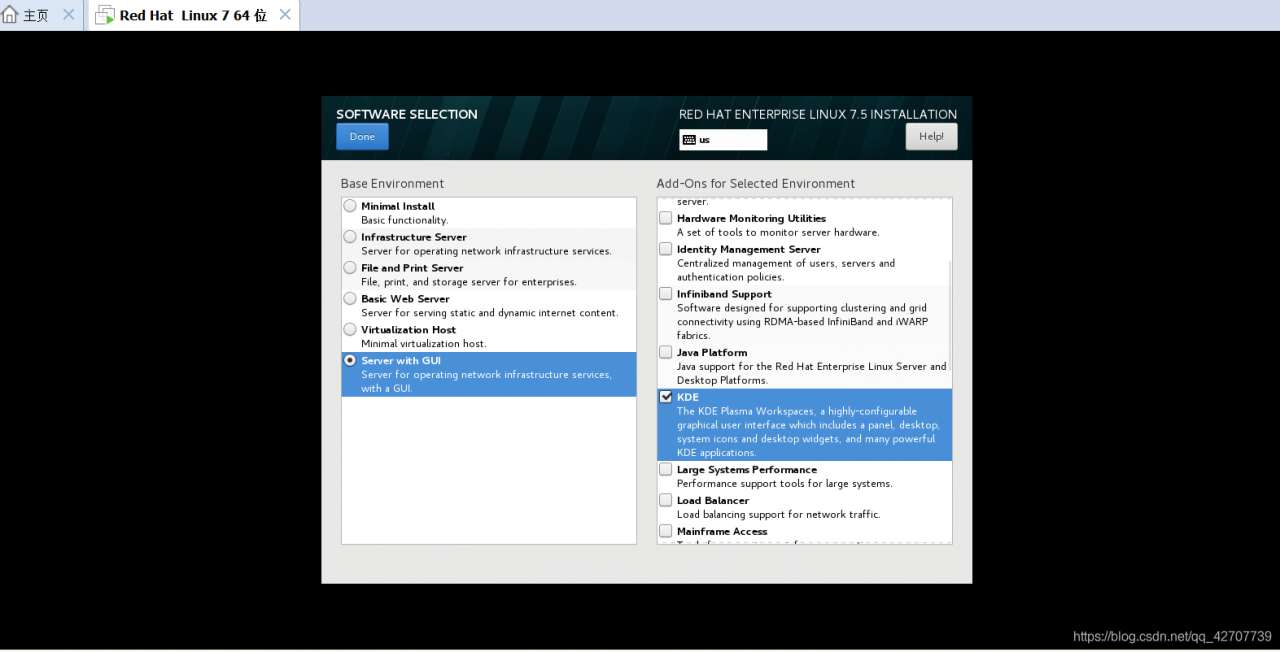Image resolution: width=1280 pixels, height=652 pixels.
Task: Enable the Hardware Monitoring Utilities checkbox
Action: point(666,218)
